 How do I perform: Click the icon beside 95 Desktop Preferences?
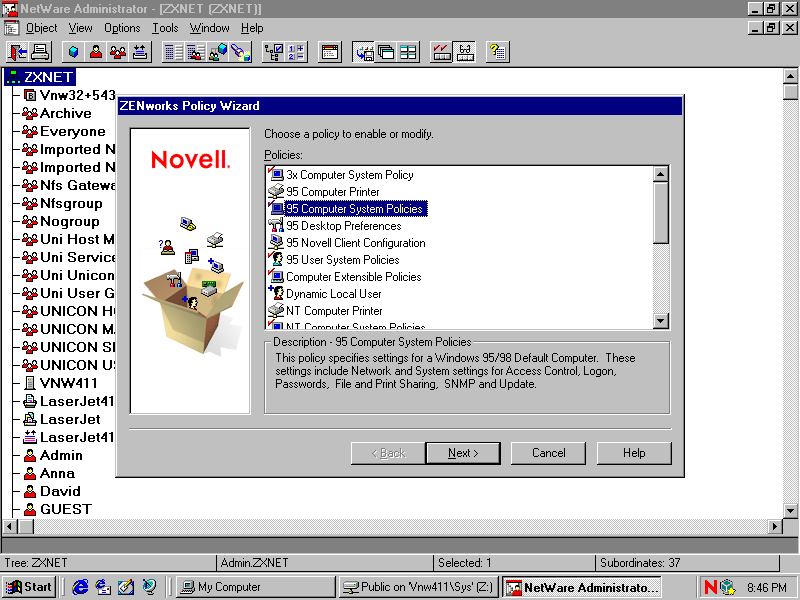point(276,225)
